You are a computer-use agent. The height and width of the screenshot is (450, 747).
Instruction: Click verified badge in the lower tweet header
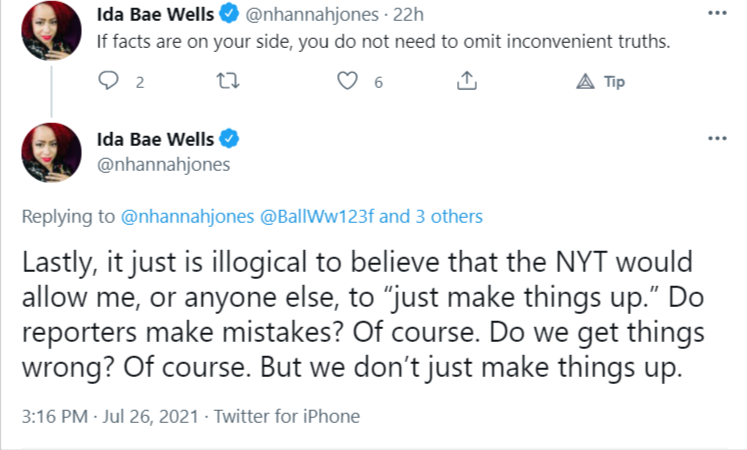click(227, 138)
